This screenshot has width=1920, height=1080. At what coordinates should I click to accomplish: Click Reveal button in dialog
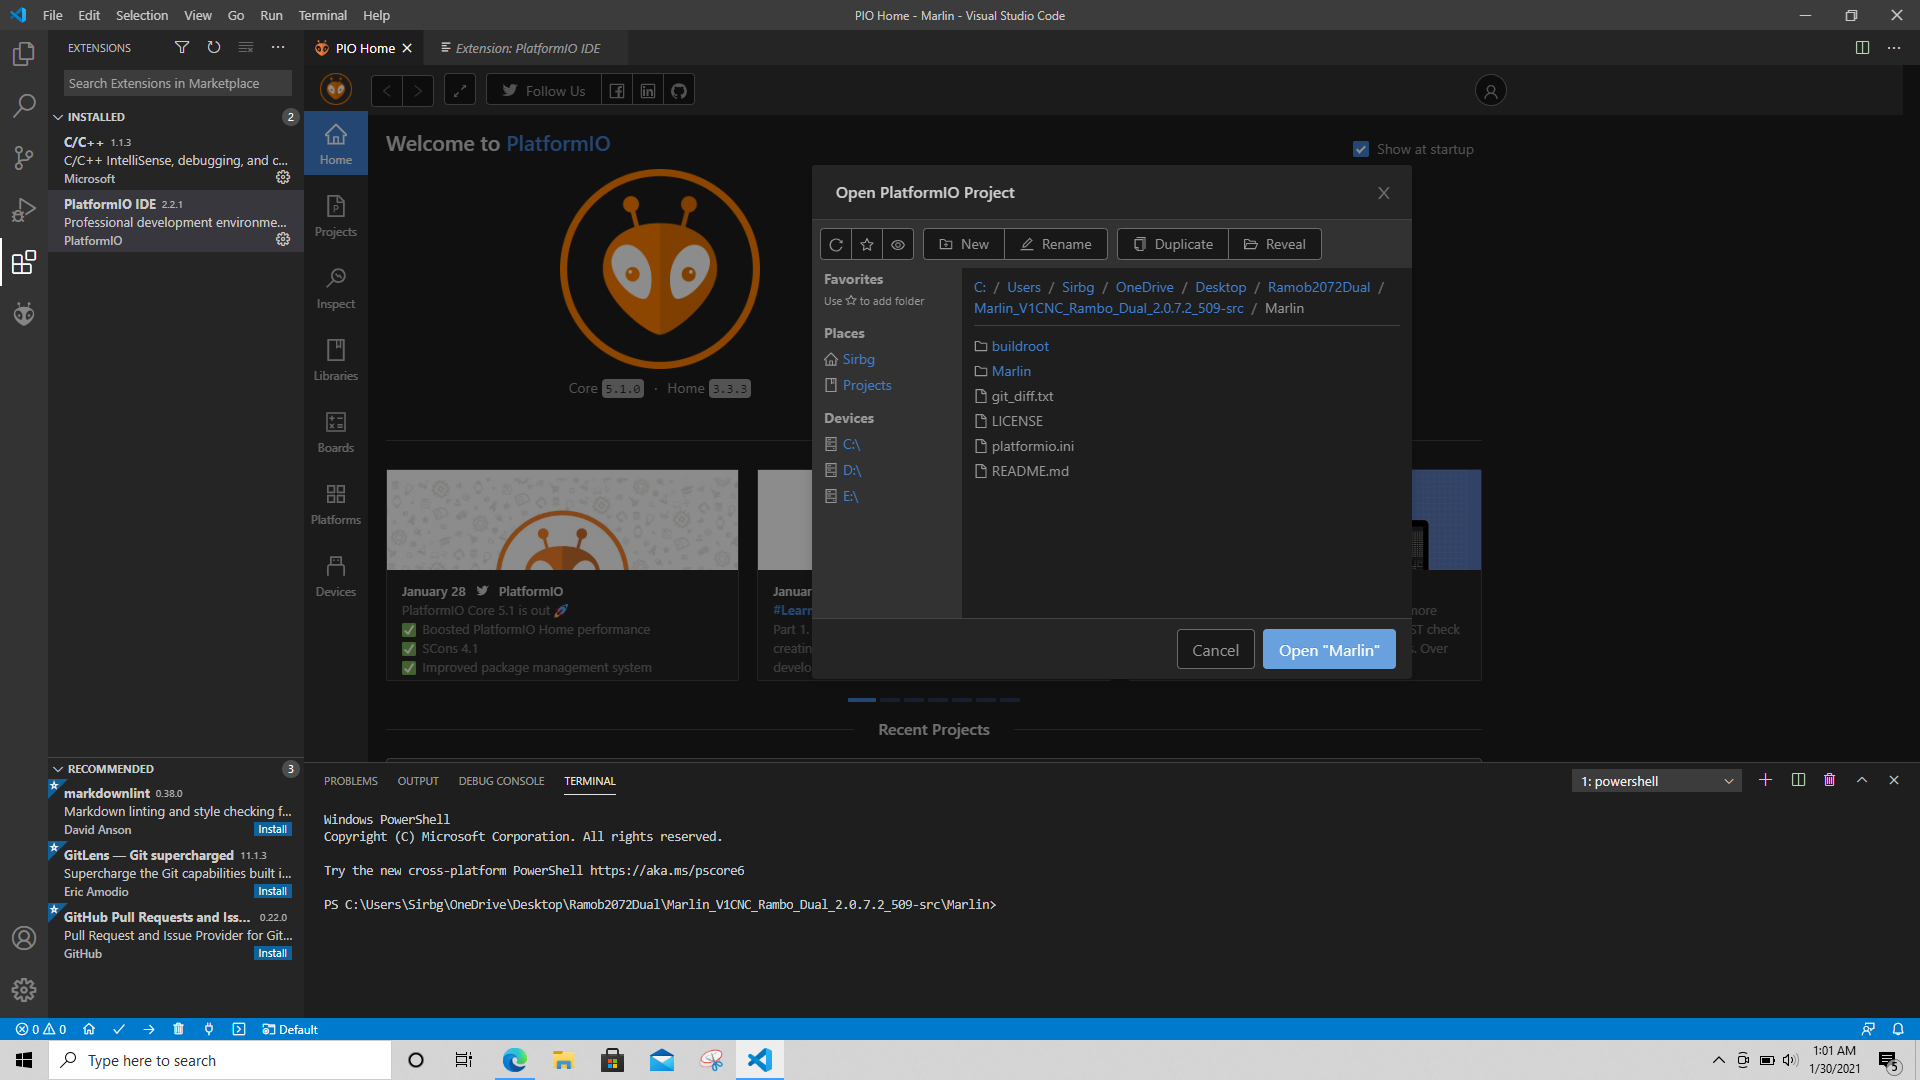pyautogui.click(x=1275, y=244)
